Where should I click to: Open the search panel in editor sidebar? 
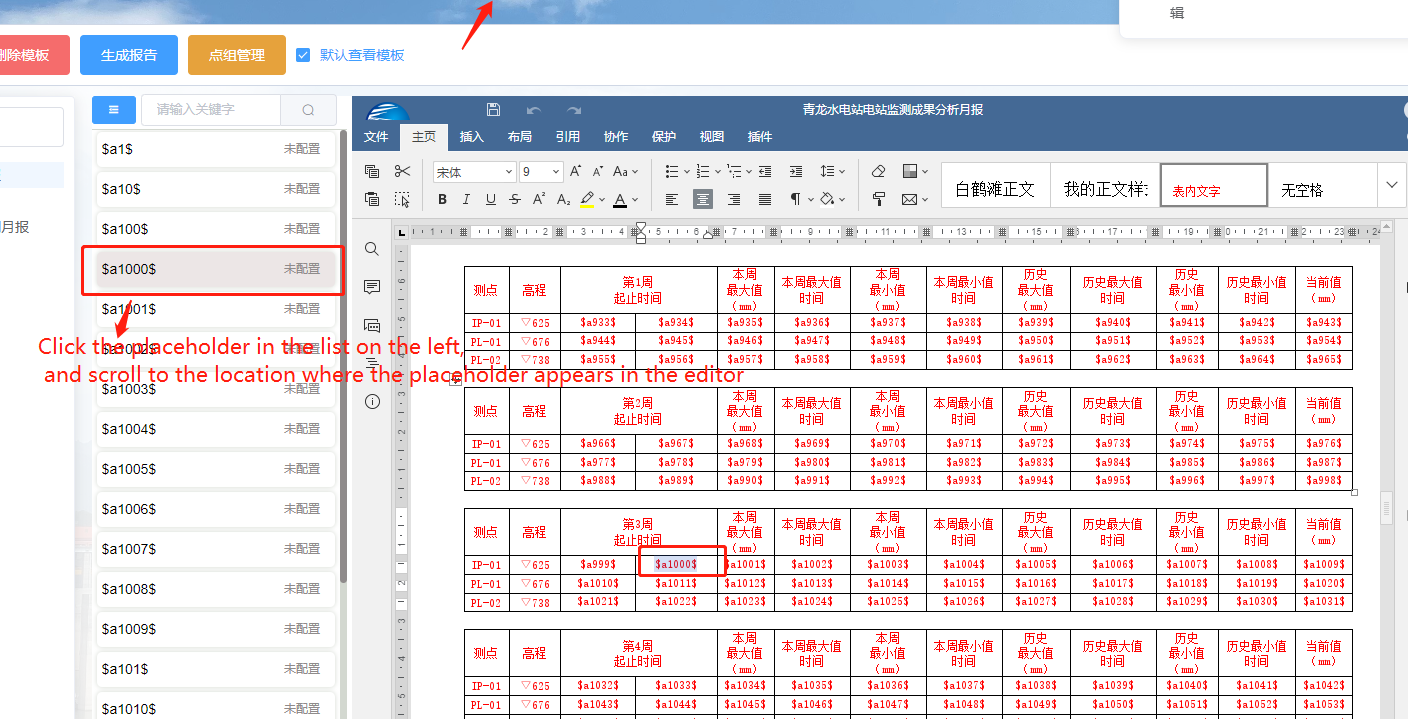(x=372, y=249)
